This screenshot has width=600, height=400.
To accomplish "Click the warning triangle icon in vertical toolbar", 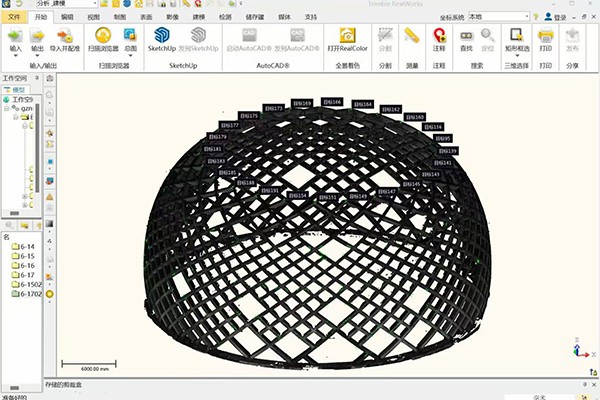I will 50,197.
